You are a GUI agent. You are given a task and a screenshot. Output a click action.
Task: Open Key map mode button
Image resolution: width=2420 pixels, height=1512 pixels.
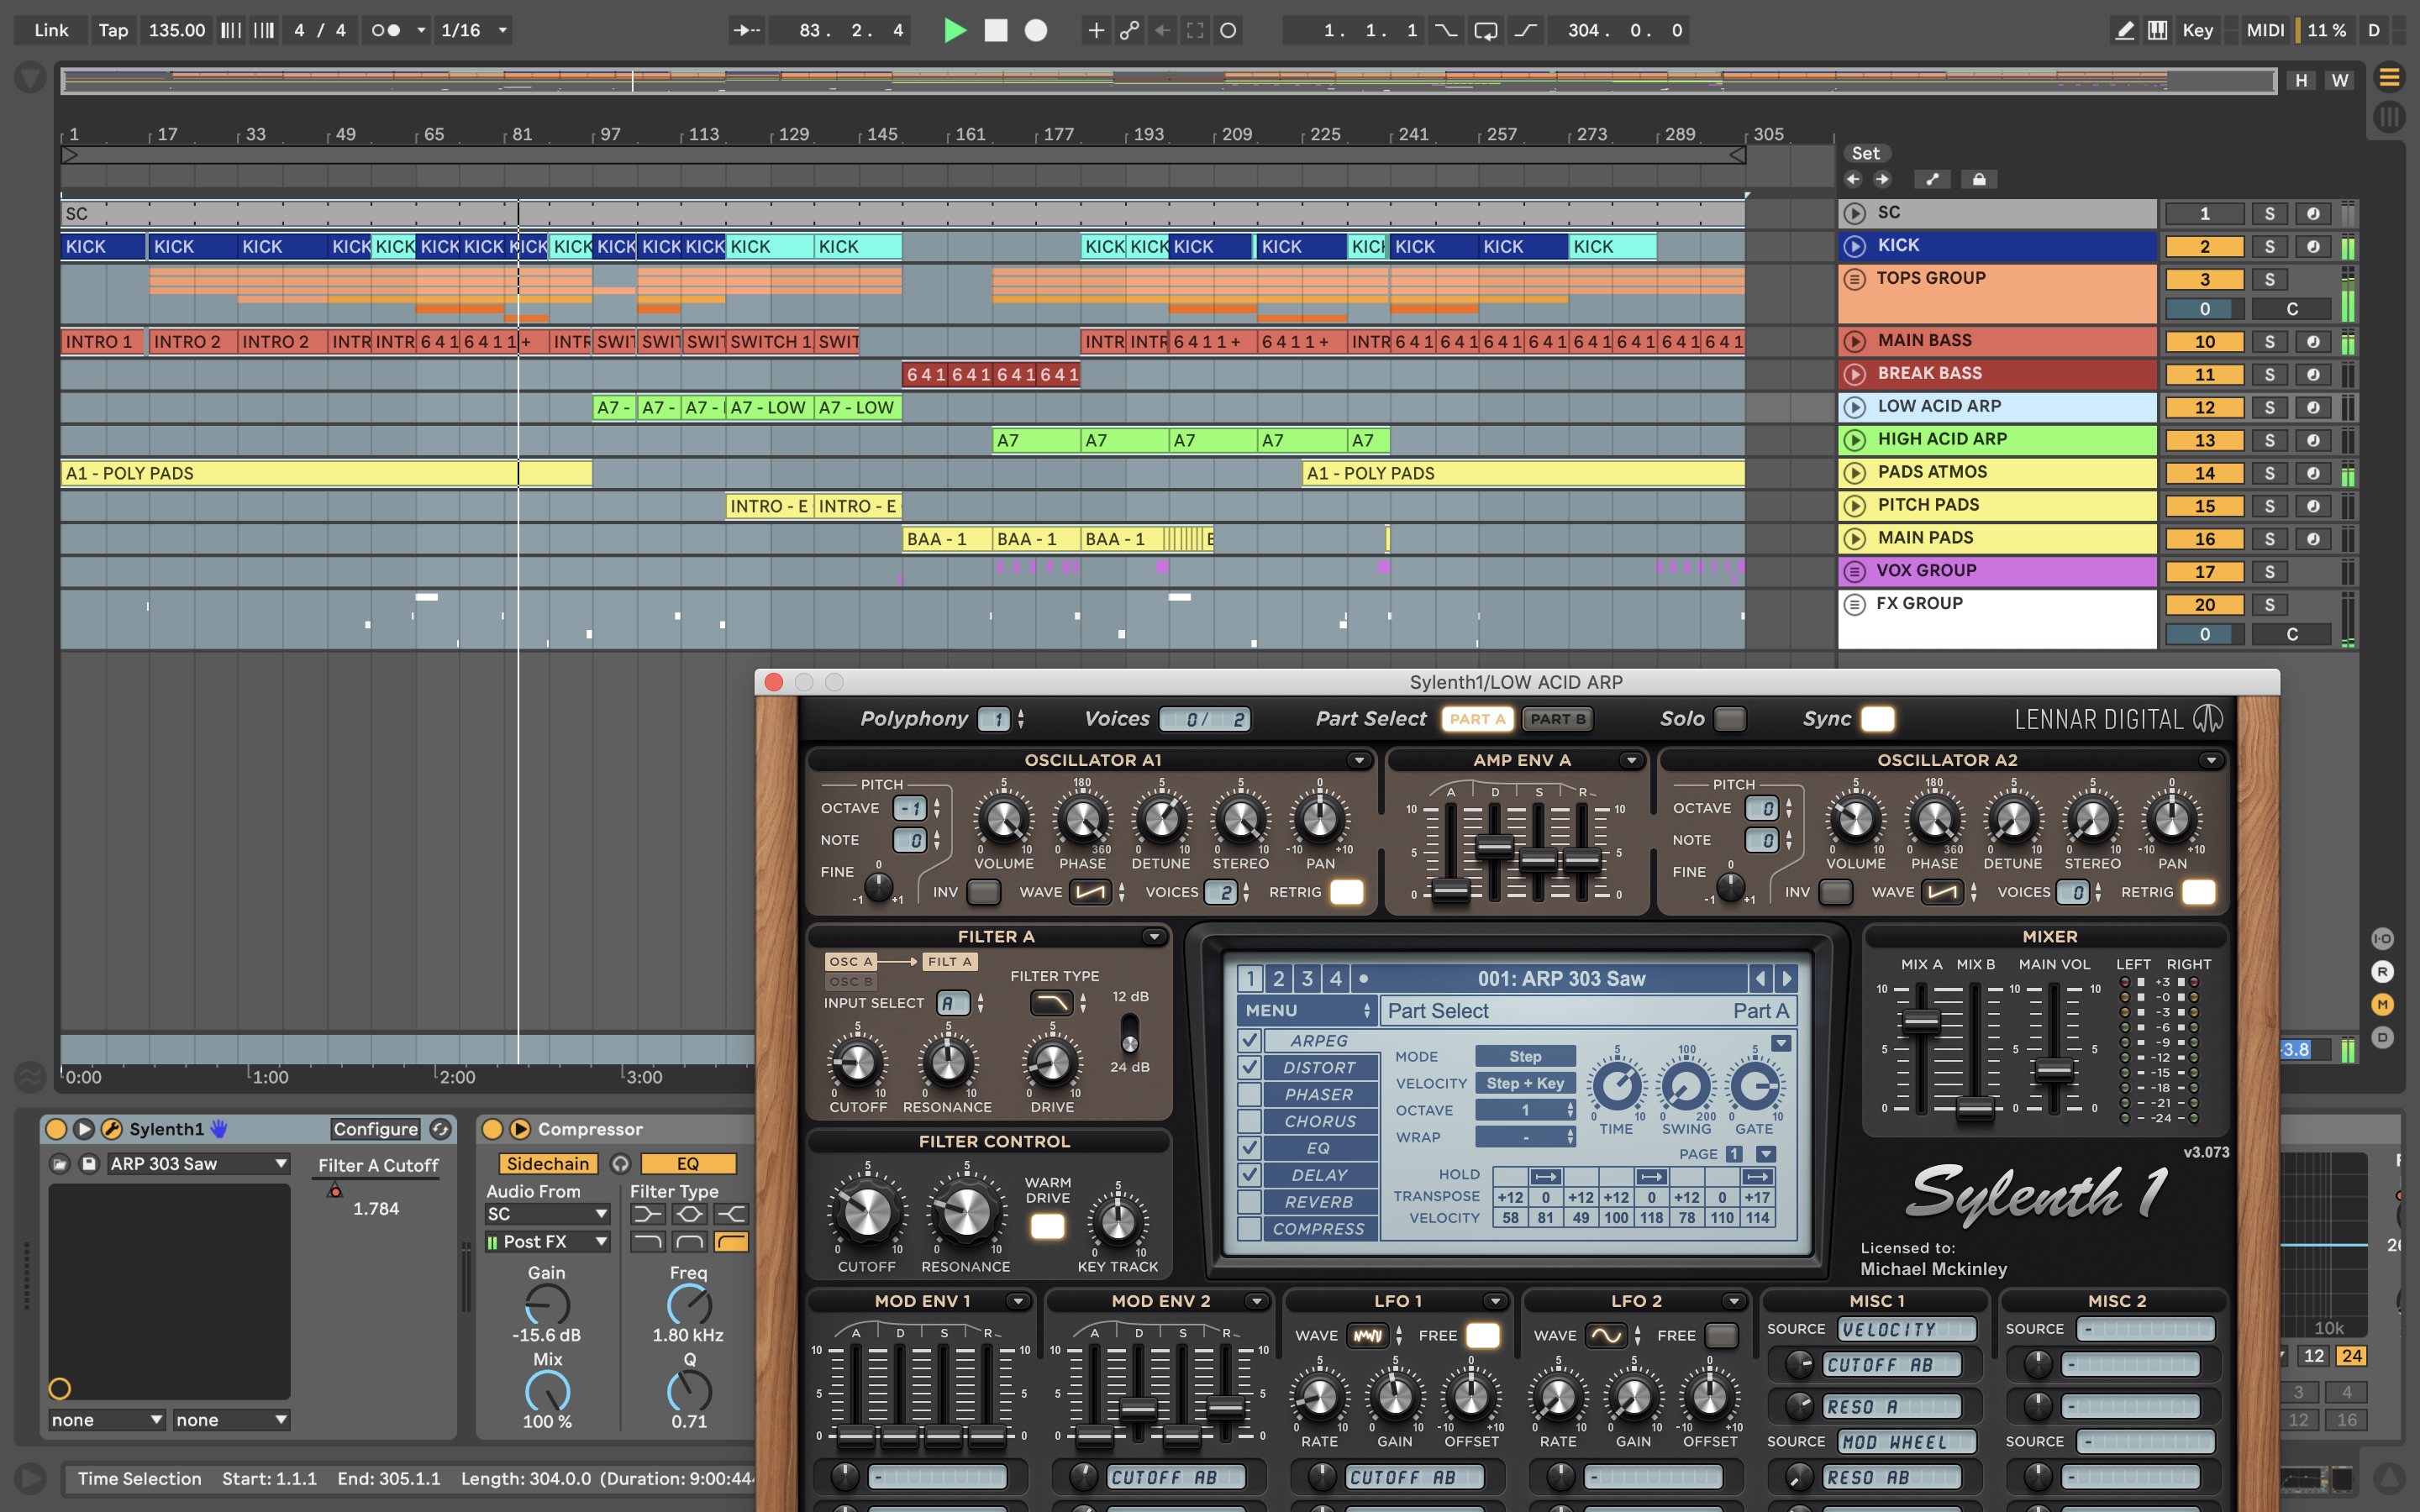coord(2197,30)
